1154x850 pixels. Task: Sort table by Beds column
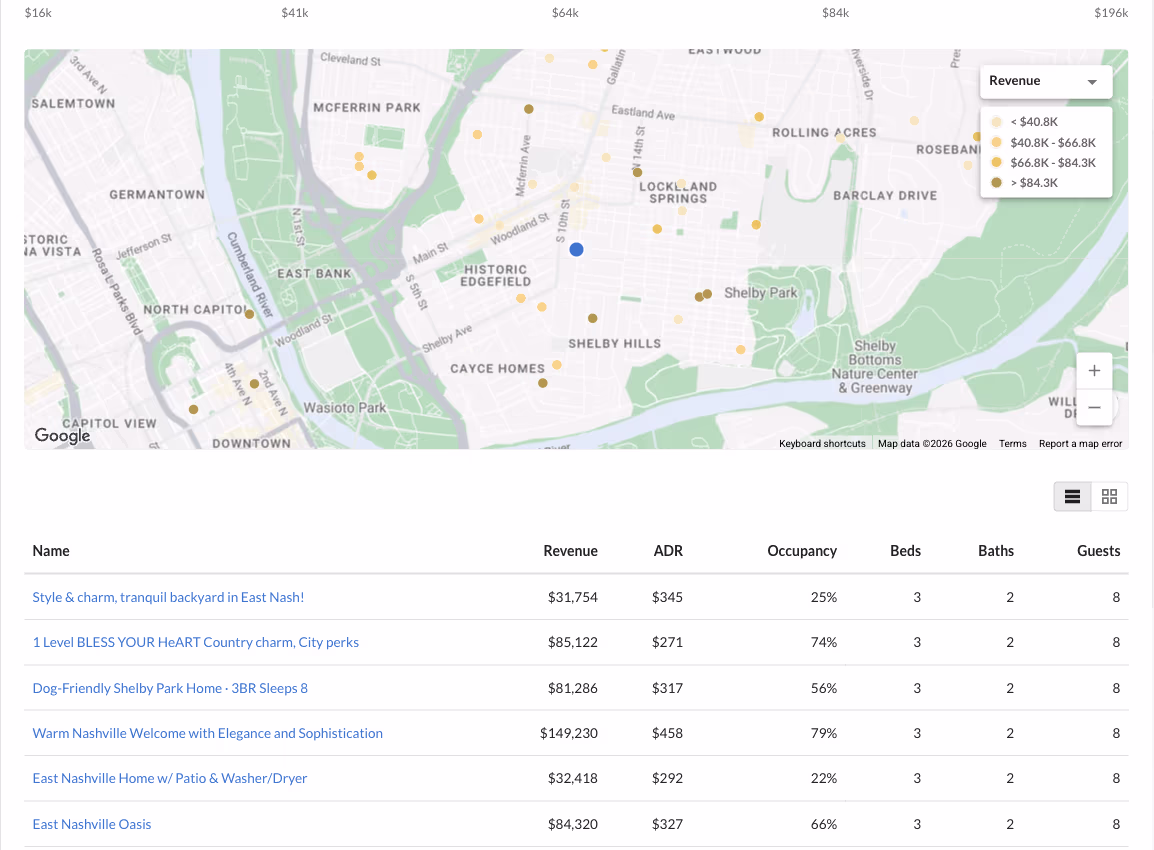click(x=905, y=550)
